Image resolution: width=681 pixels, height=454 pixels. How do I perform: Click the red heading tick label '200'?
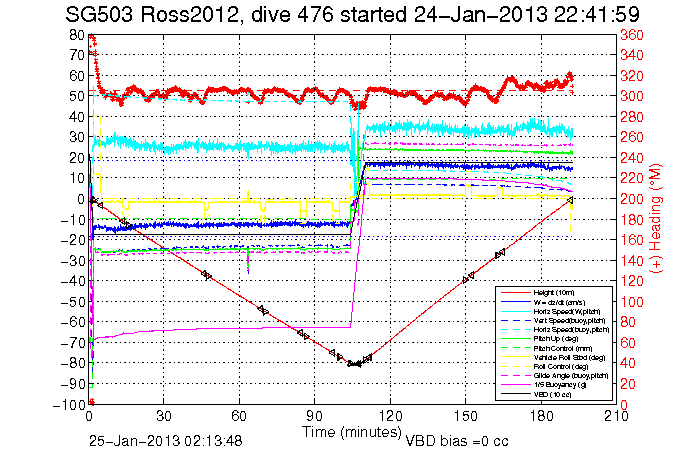click(x=632, y=199)
